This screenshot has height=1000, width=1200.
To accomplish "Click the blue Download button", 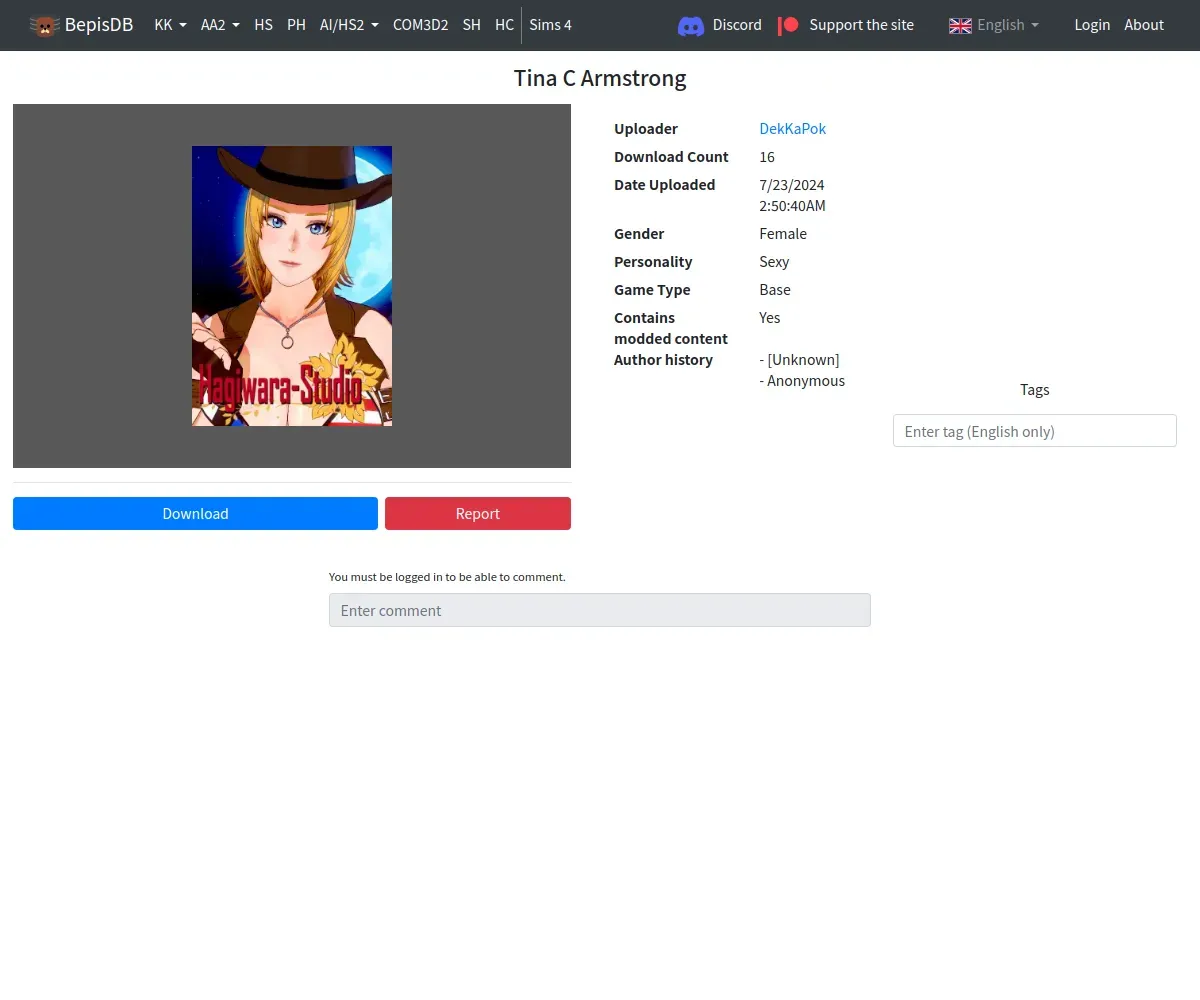I will 195,513.
